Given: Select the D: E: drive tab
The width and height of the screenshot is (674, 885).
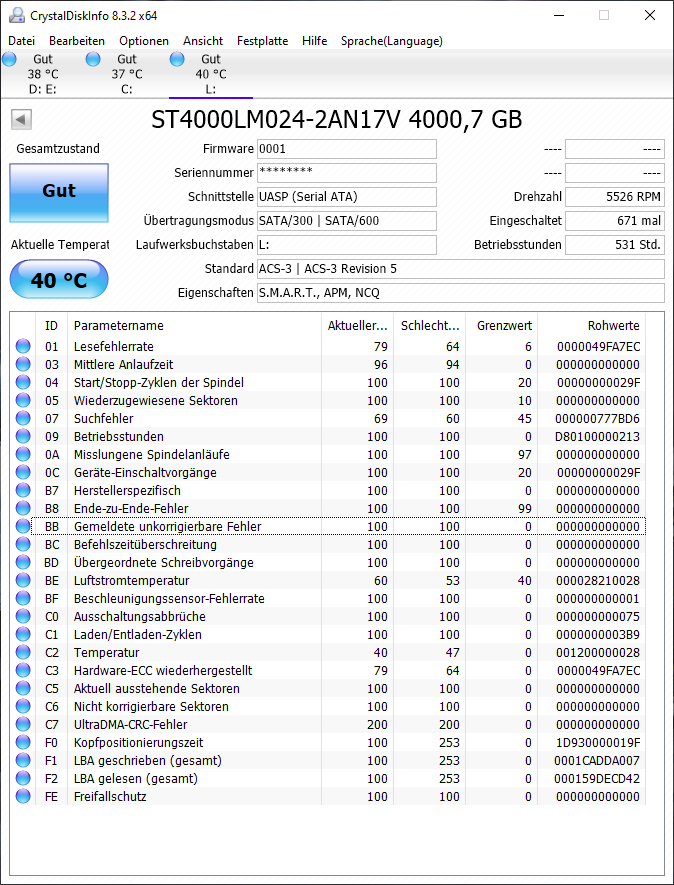Looking at the screenshot, I should click(x=42, y=74).
